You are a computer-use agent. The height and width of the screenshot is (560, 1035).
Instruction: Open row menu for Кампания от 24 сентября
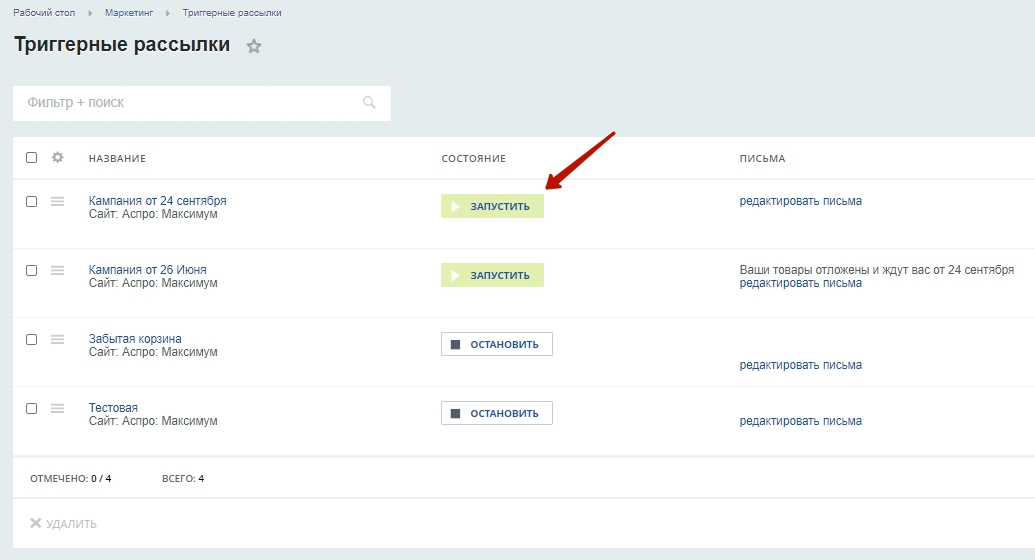tap(58, 201)
